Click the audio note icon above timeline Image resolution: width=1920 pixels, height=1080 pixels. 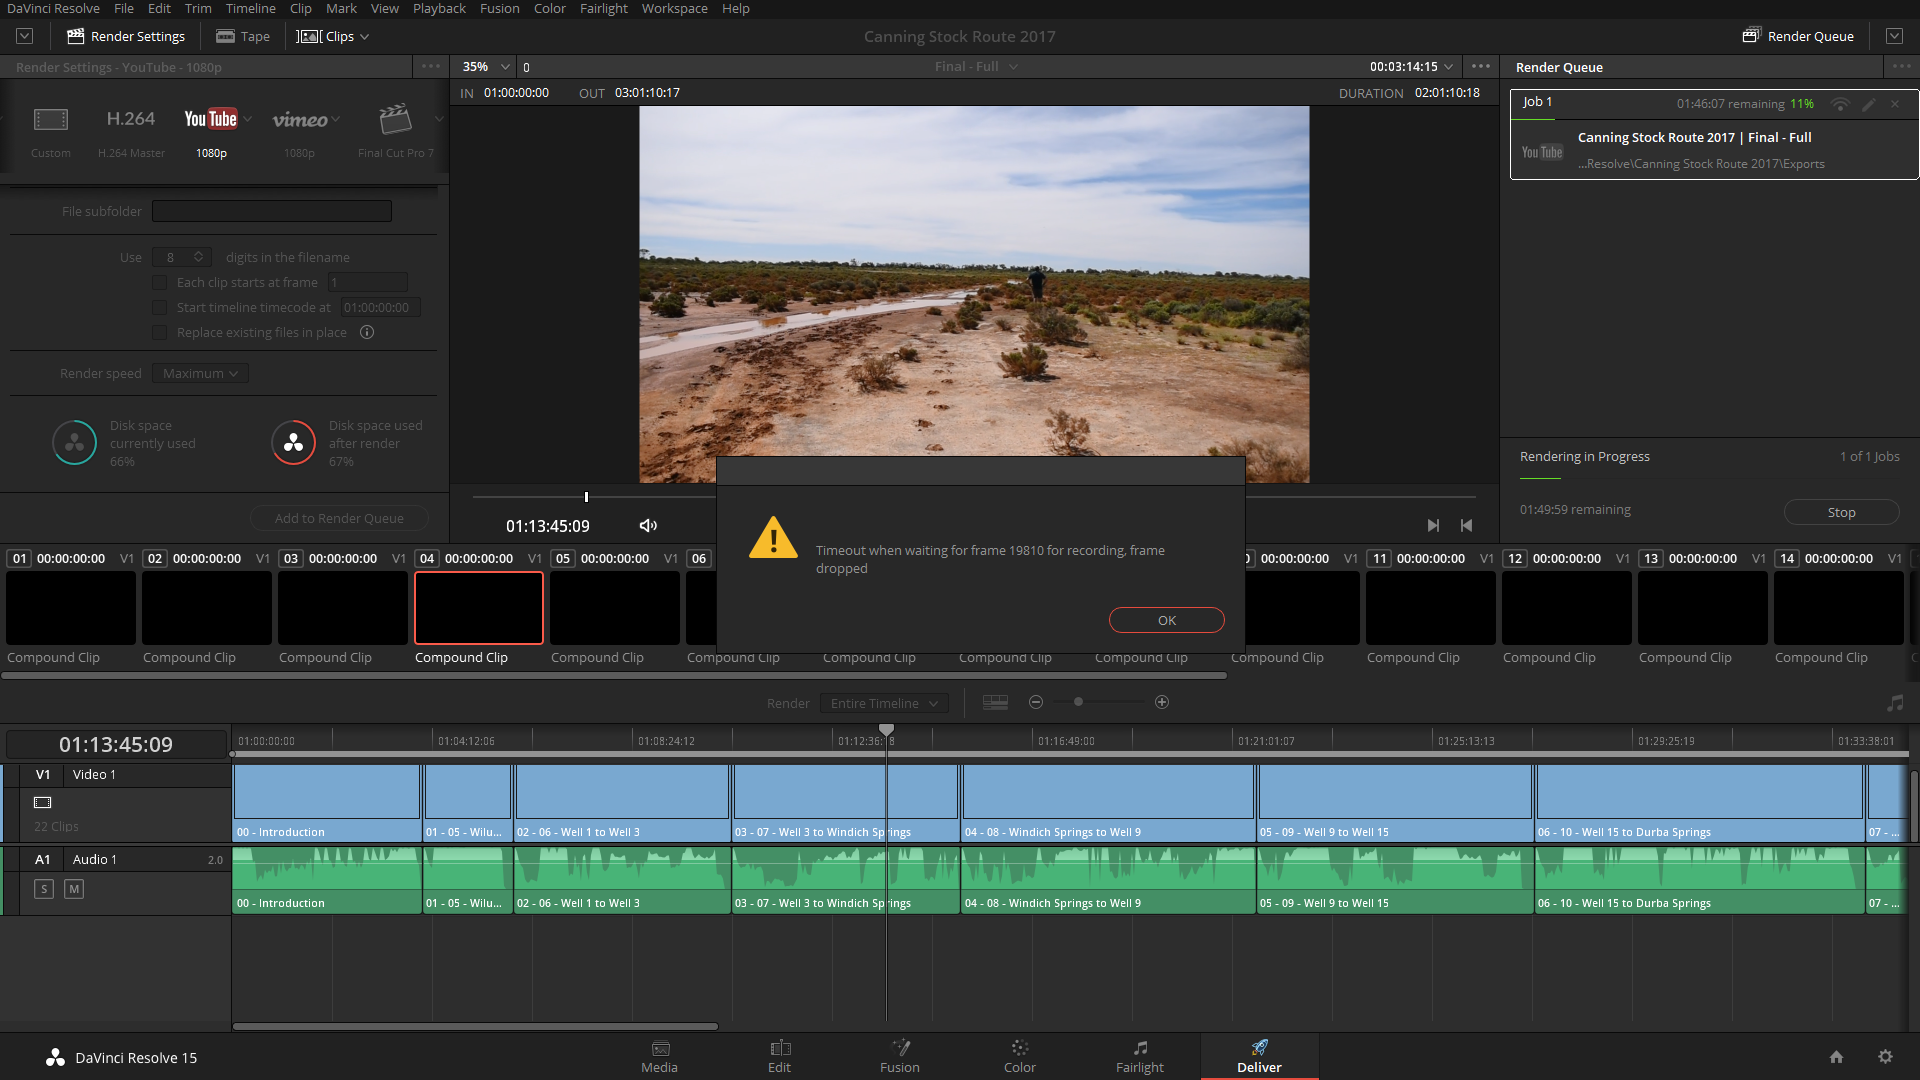pyautogui.click(x=1895, y=703)
